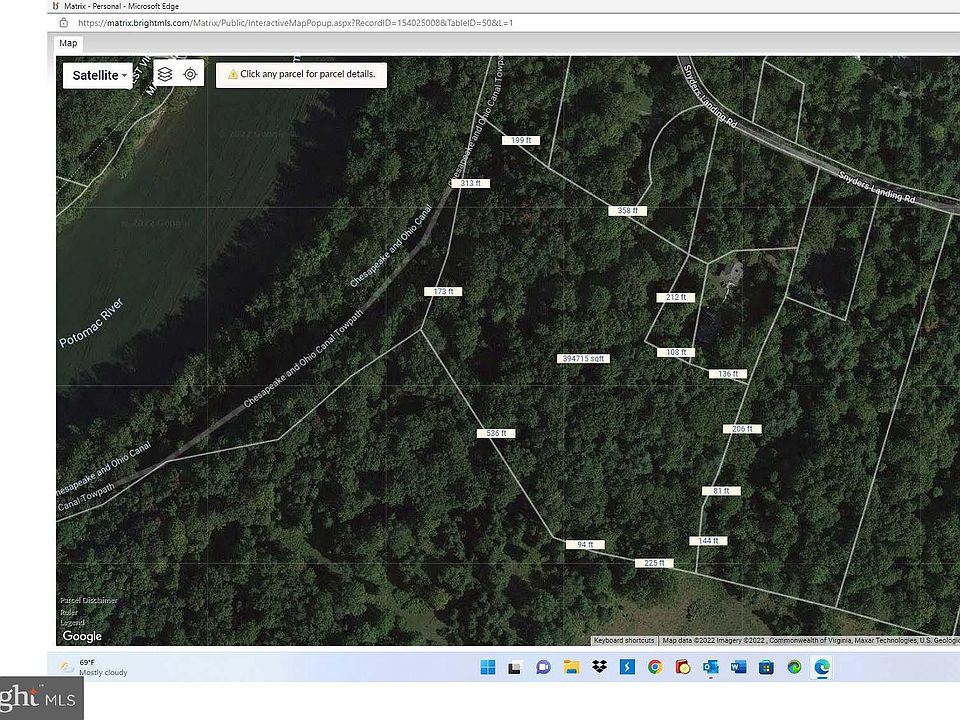Click the Ruler link
This screenshot has height=720, width=960.
pos(69,612)
